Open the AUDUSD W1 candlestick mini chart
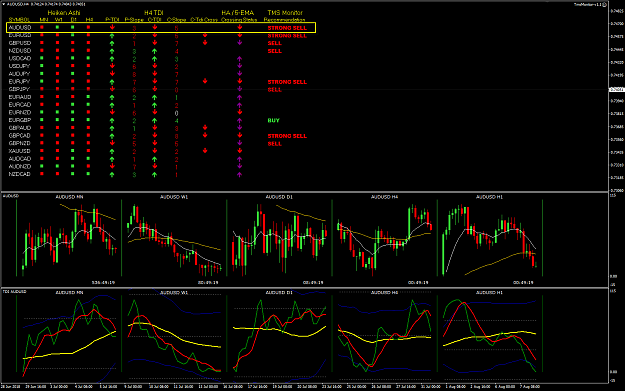 pyautogui.click(x=174, y=239)
